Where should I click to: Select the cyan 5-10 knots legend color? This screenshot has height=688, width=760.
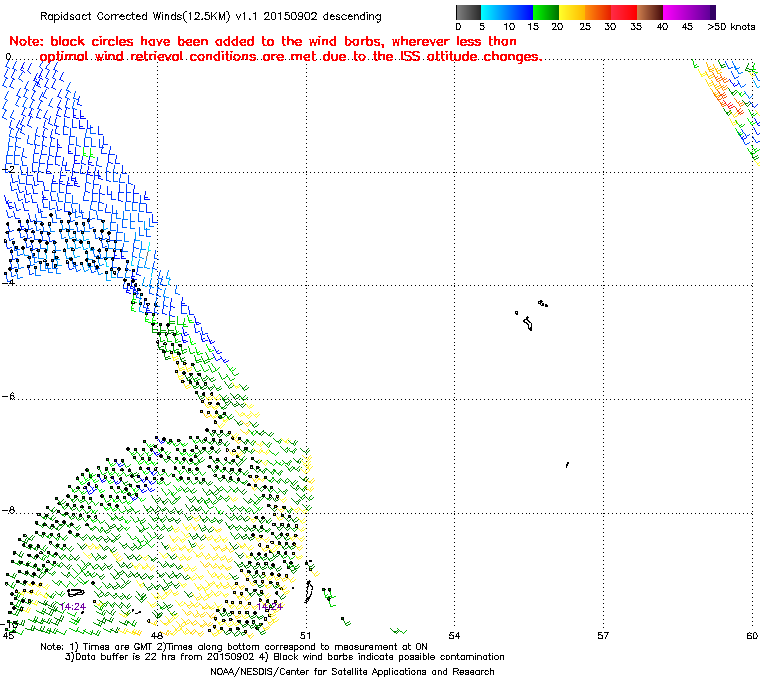tap(494, 12)
